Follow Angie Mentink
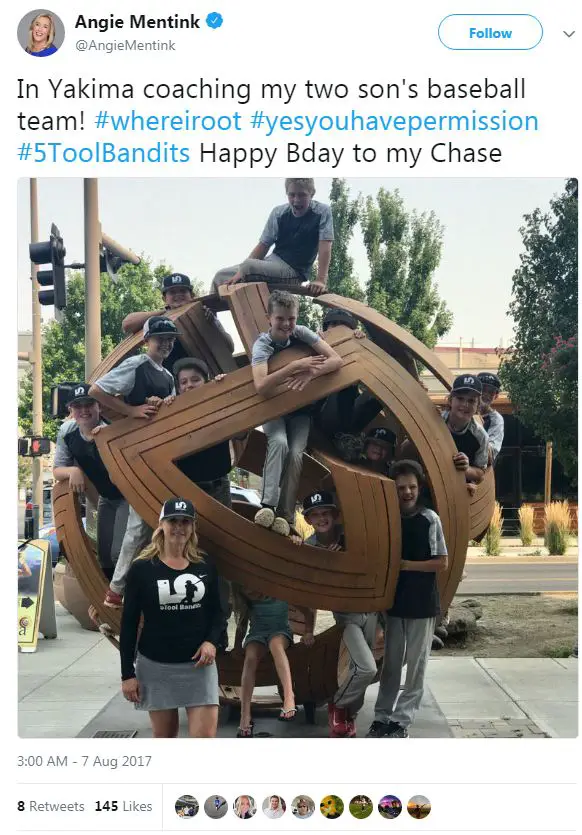 [x=490, y=32]
